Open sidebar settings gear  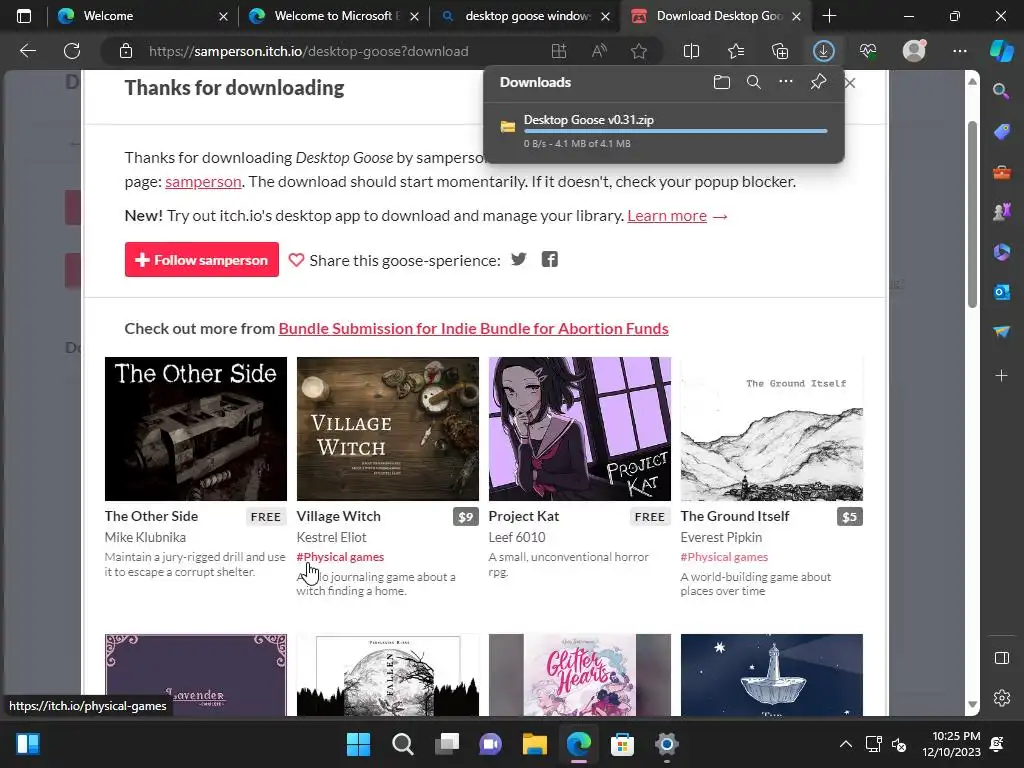click(x=1001, y=697)
